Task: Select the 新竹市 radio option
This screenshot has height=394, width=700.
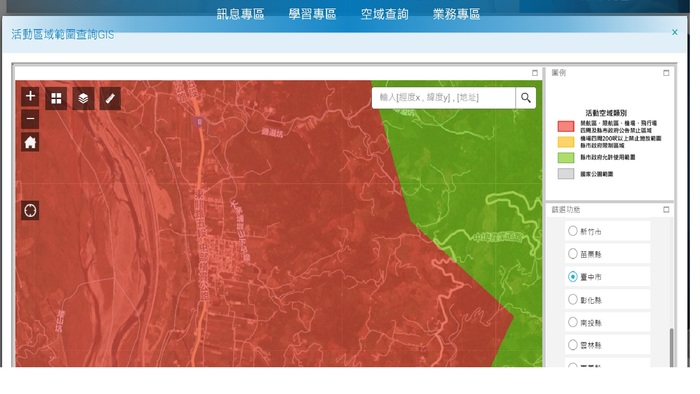Action: pyautogui.click(x=573, y=231)
